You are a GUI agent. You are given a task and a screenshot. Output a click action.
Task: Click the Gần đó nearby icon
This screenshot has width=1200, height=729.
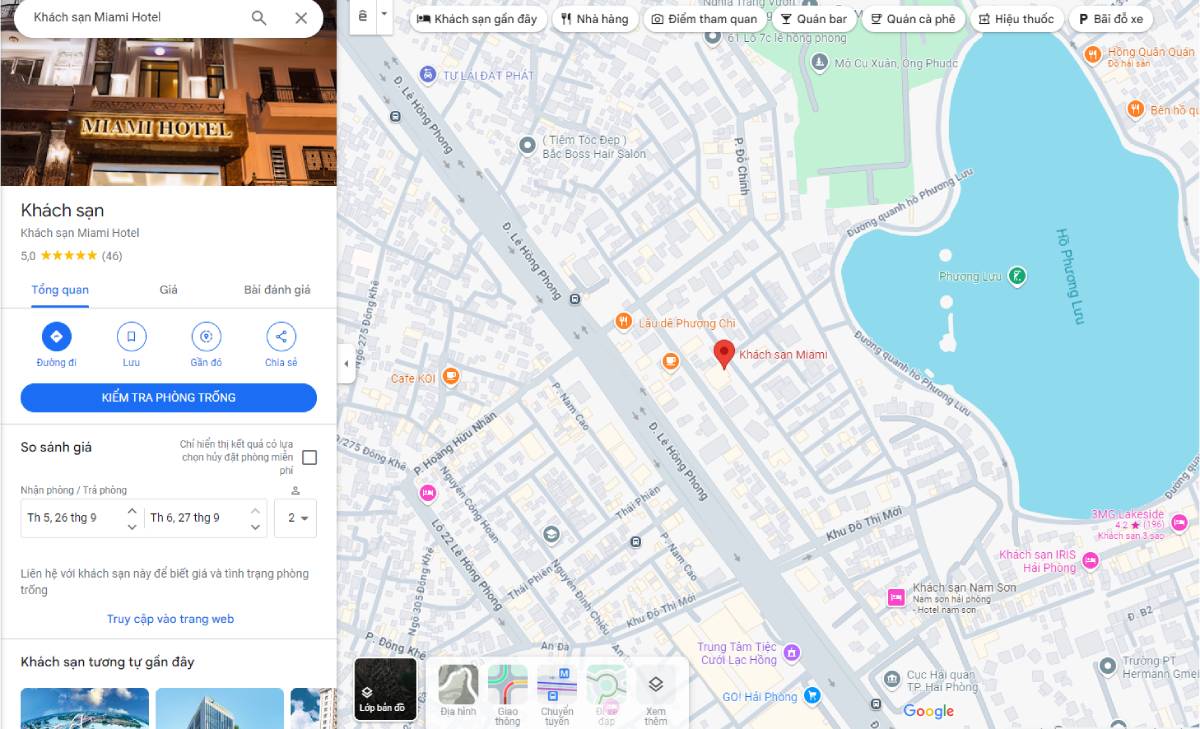click(x=206, y=337)
